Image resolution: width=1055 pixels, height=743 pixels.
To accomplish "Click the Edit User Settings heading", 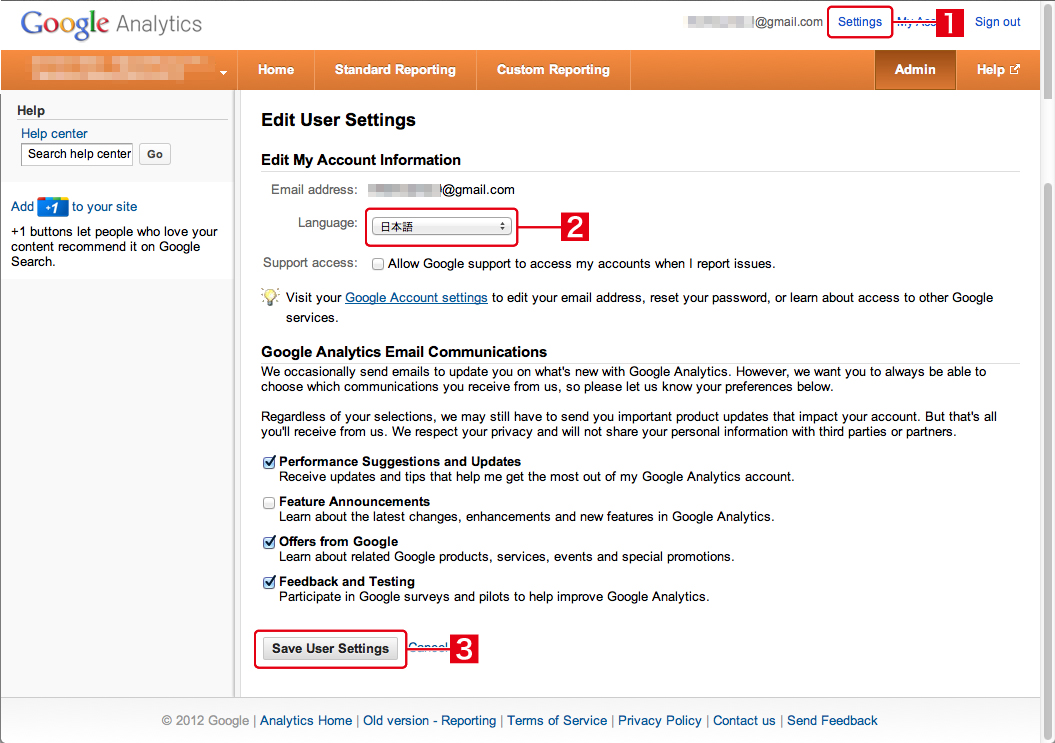I will tap(338, 120).
